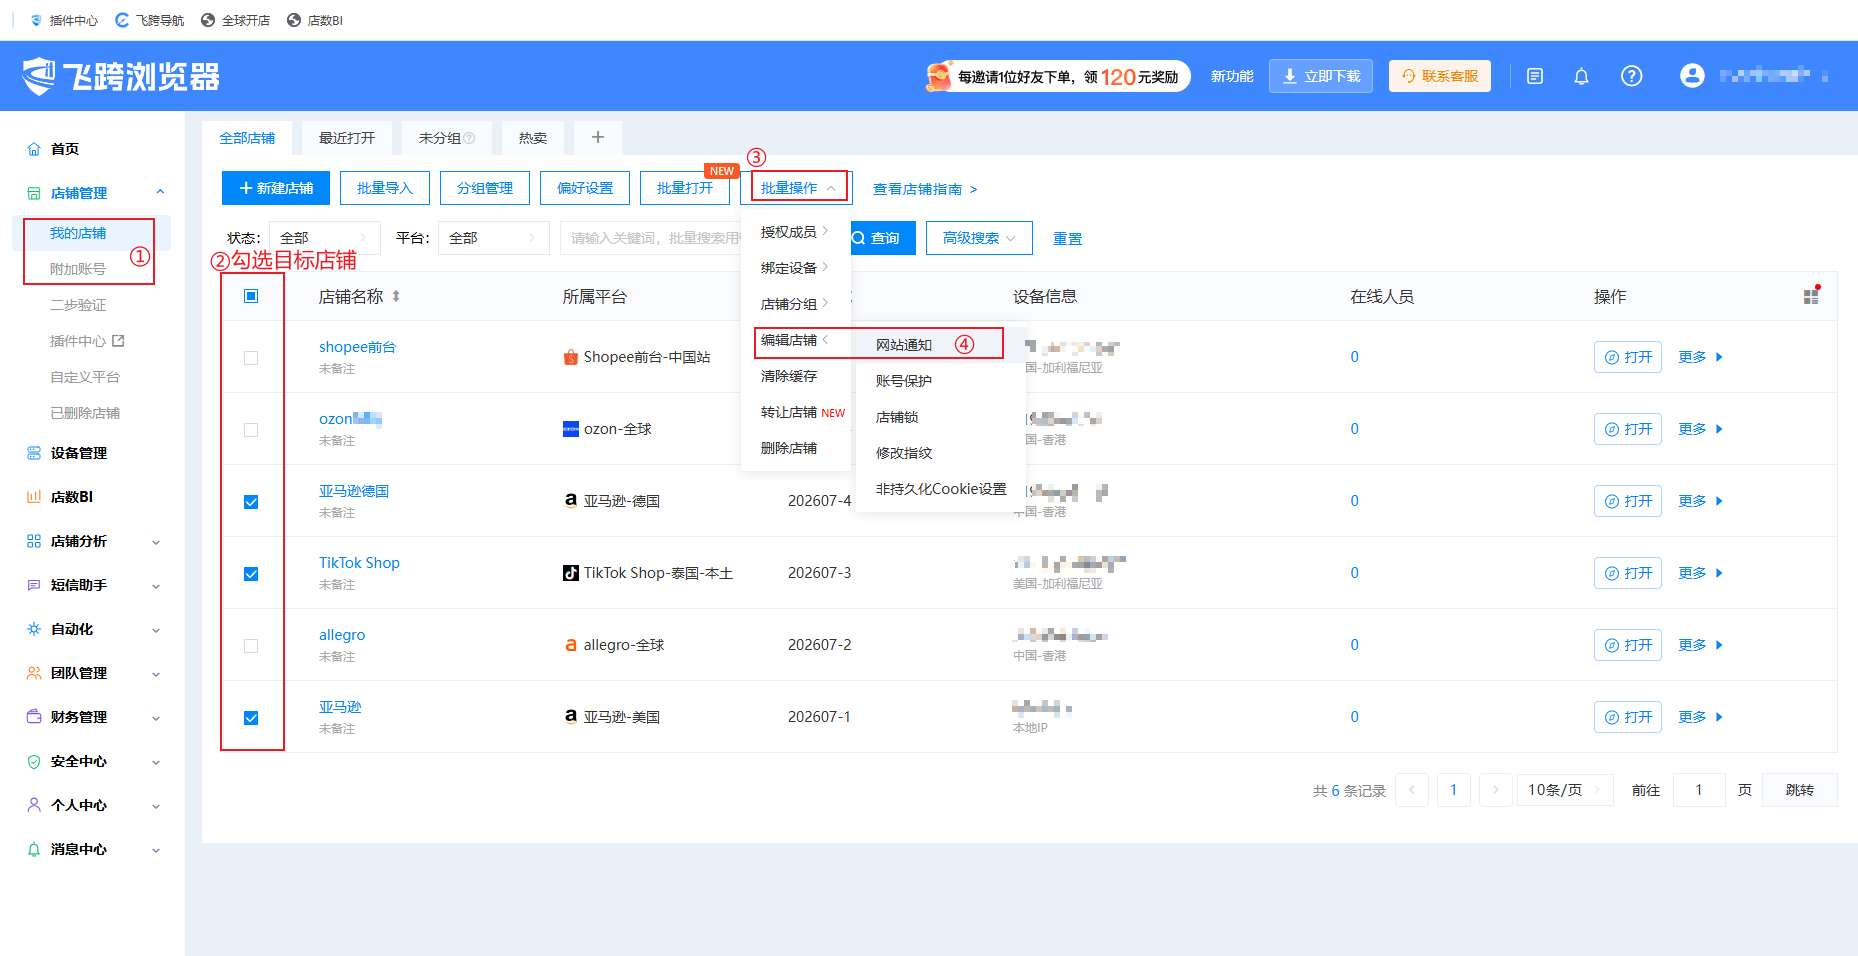Image resolution: width=1858 pixels, height=956 pixels.
Task: Add a new tab with the plus icon
Action: tap(598, 137)
